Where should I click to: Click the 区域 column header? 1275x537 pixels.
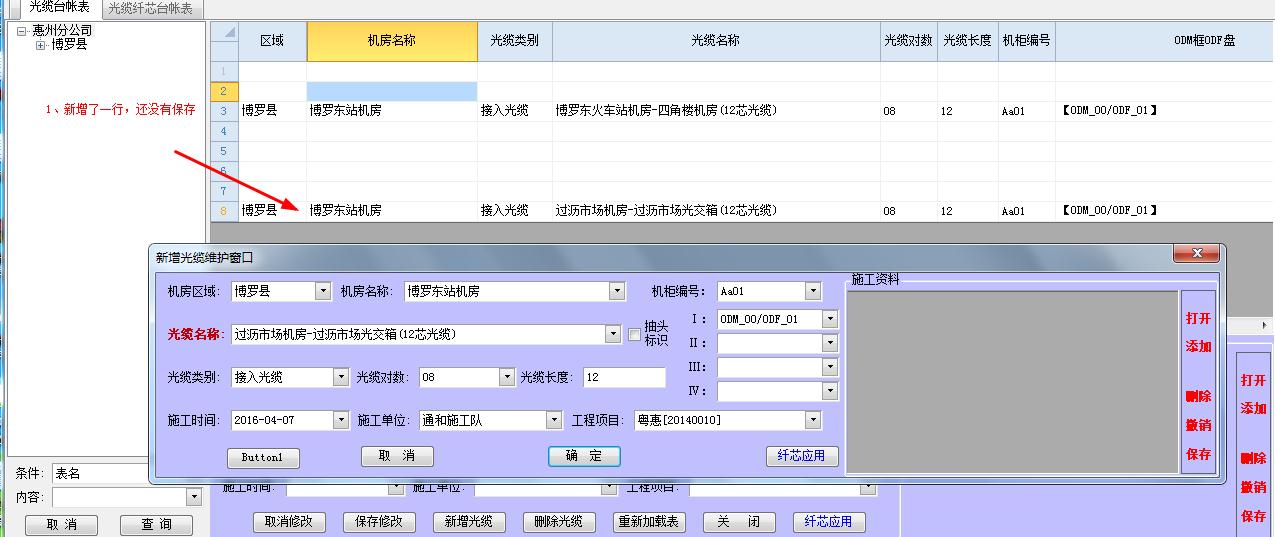pyautogui.click(x=272, y=41)
